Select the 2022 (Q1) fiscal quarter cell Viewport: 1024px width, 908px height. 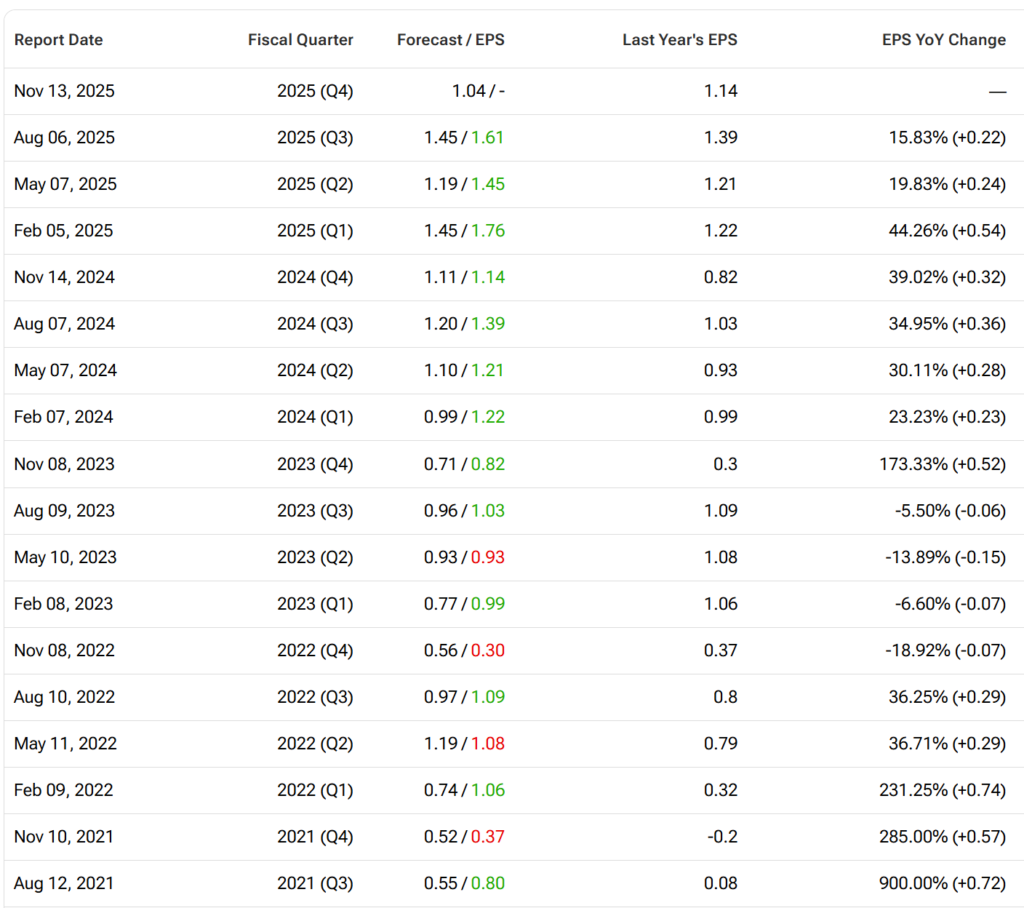coord(315,790)
